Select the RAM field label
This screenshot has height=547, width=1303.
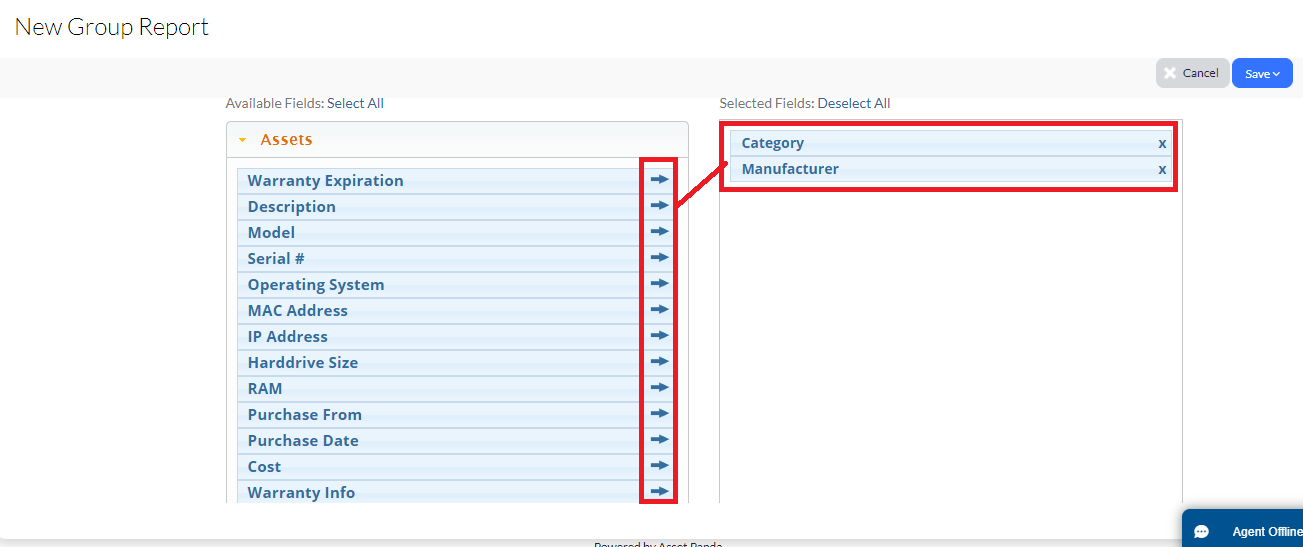[265, 389]
